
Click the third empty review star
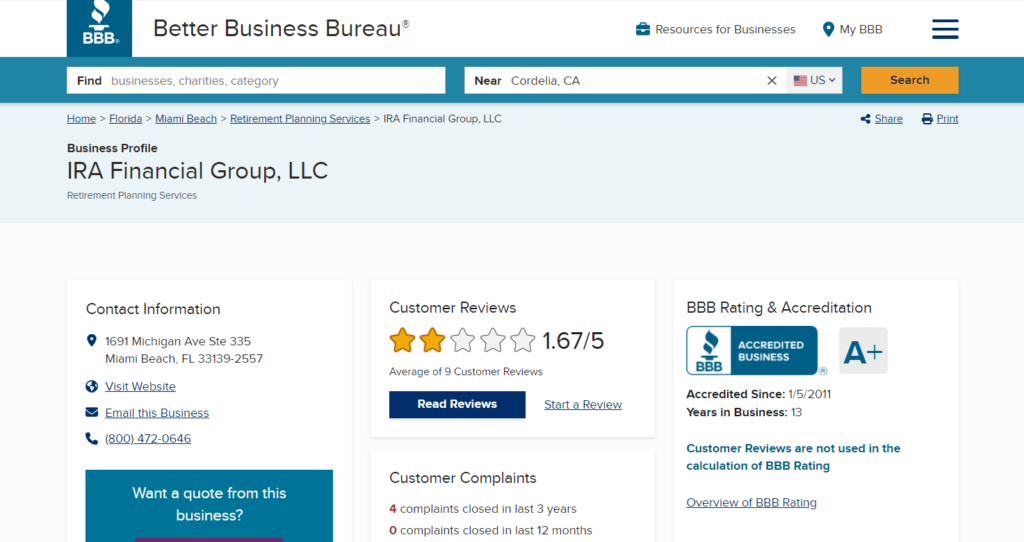(x=462, y=340)
